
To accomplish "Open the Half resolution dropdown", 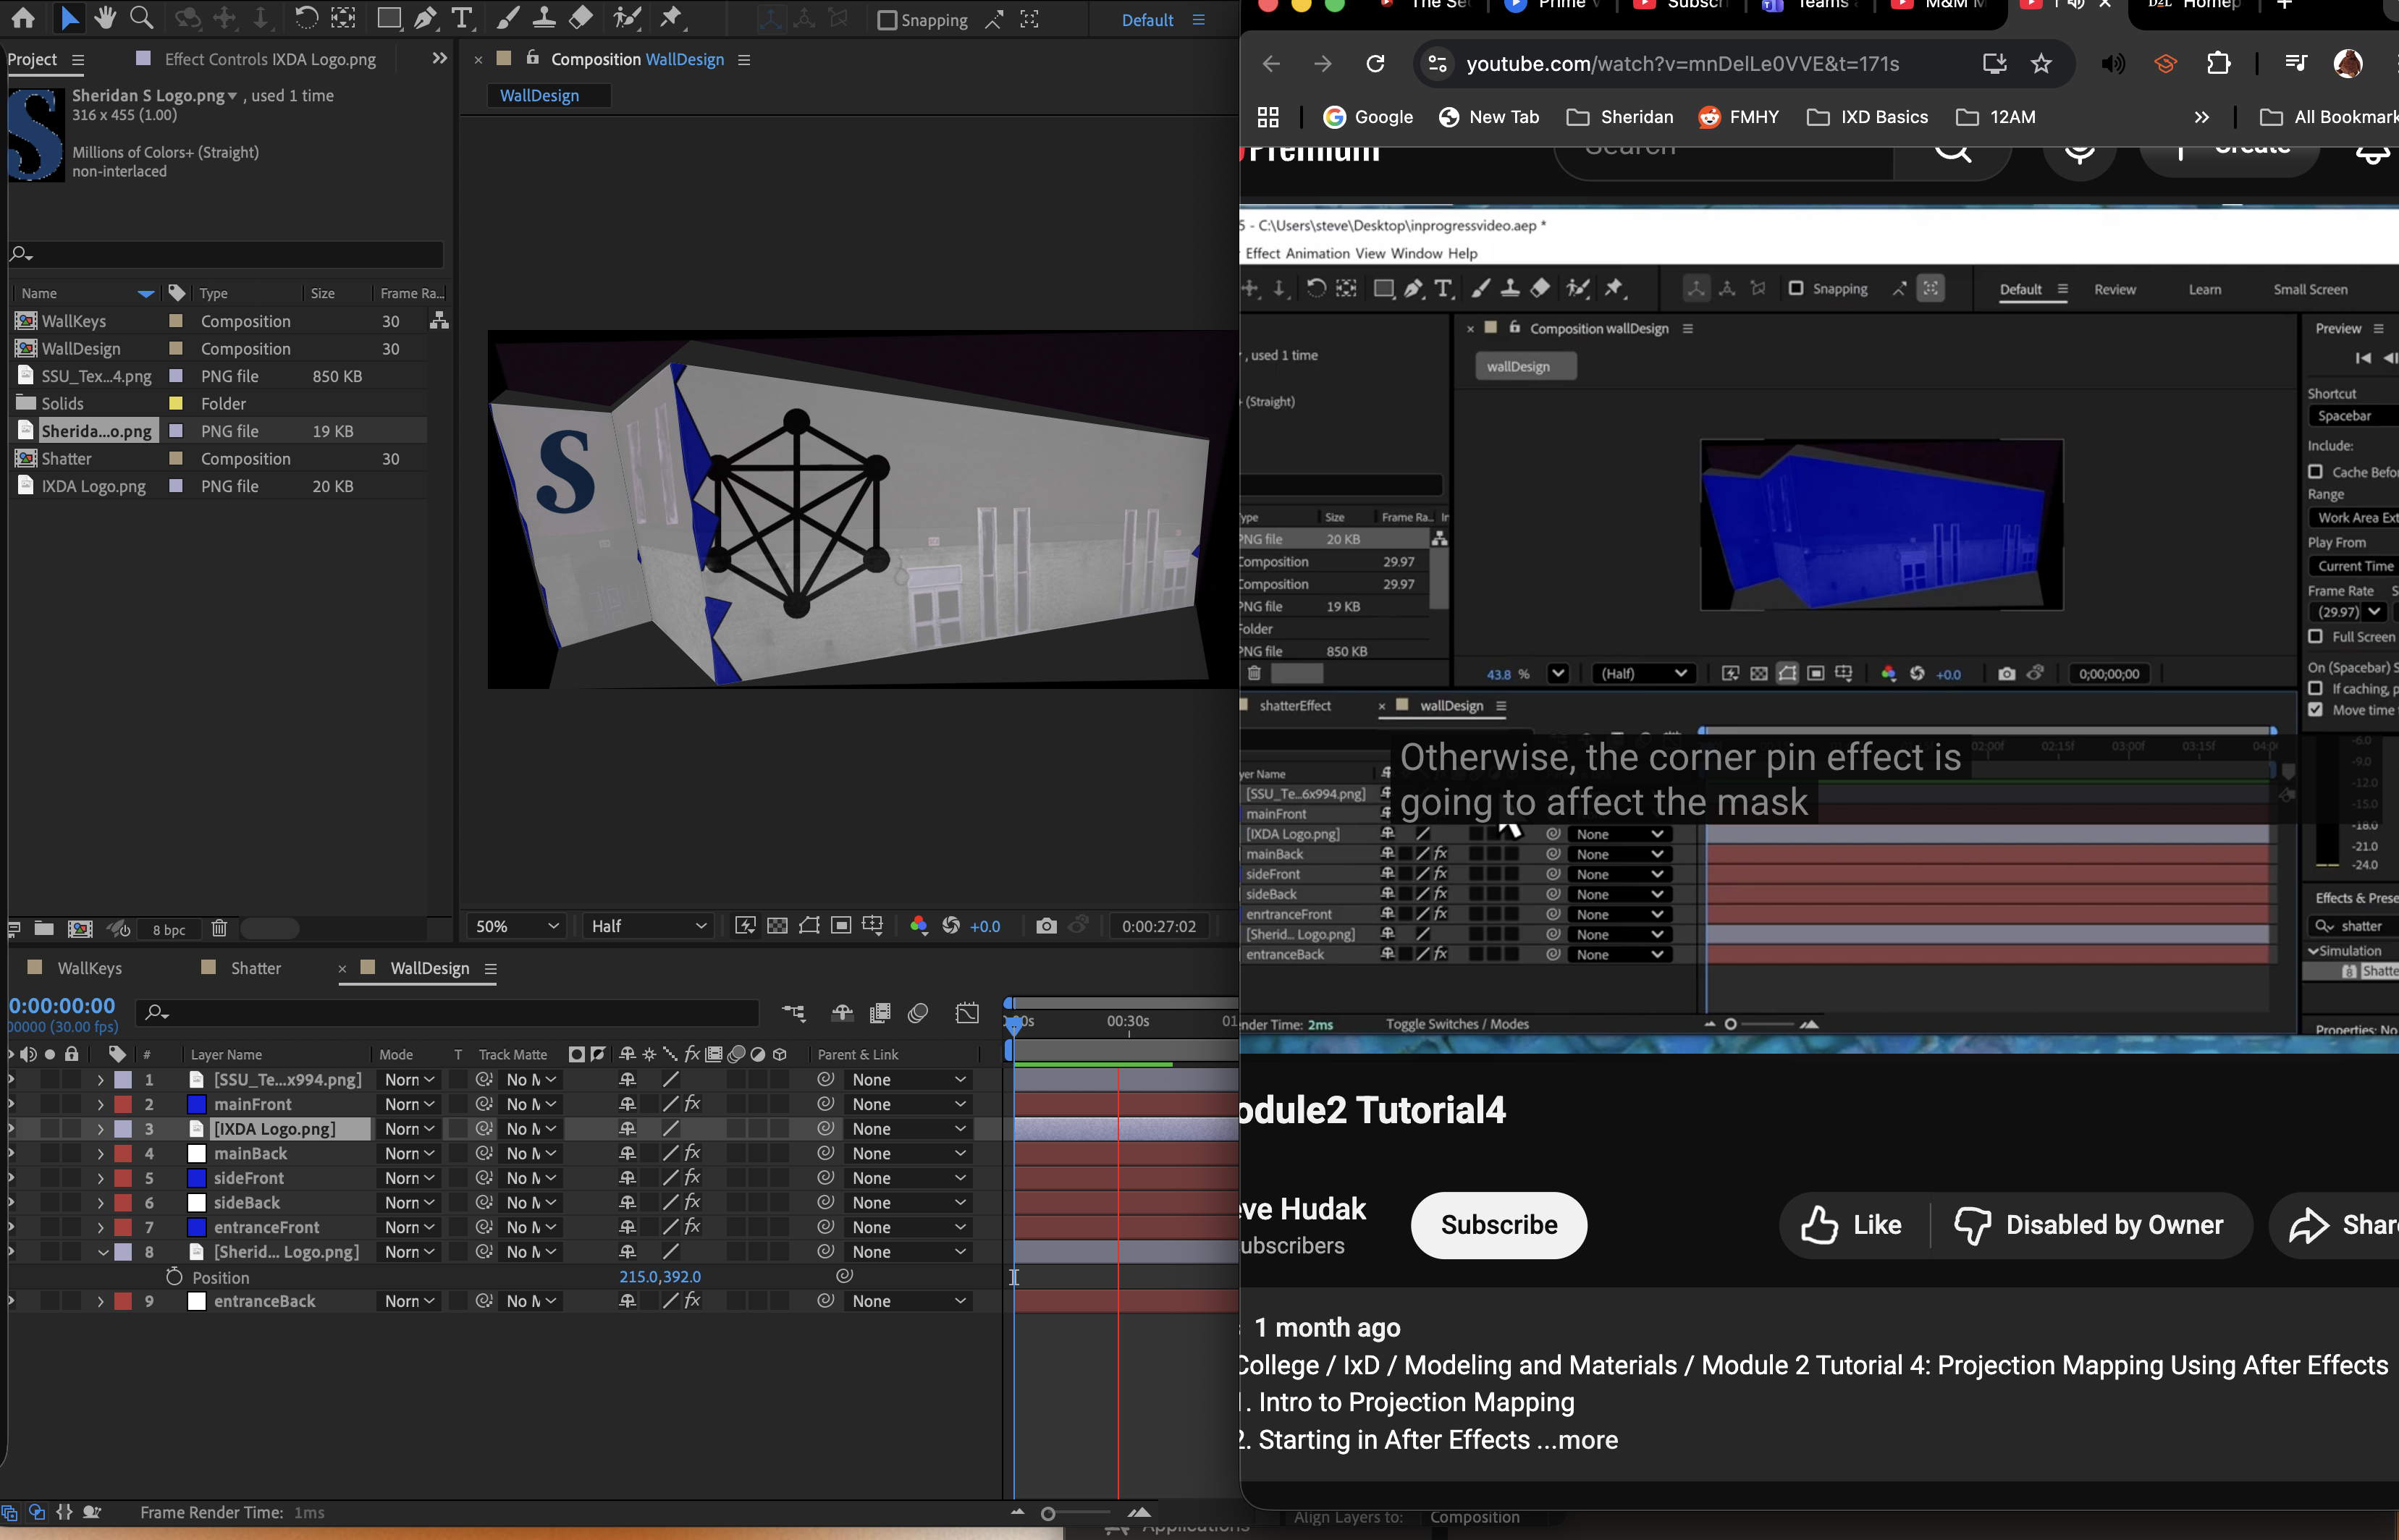I will (646, 926).
